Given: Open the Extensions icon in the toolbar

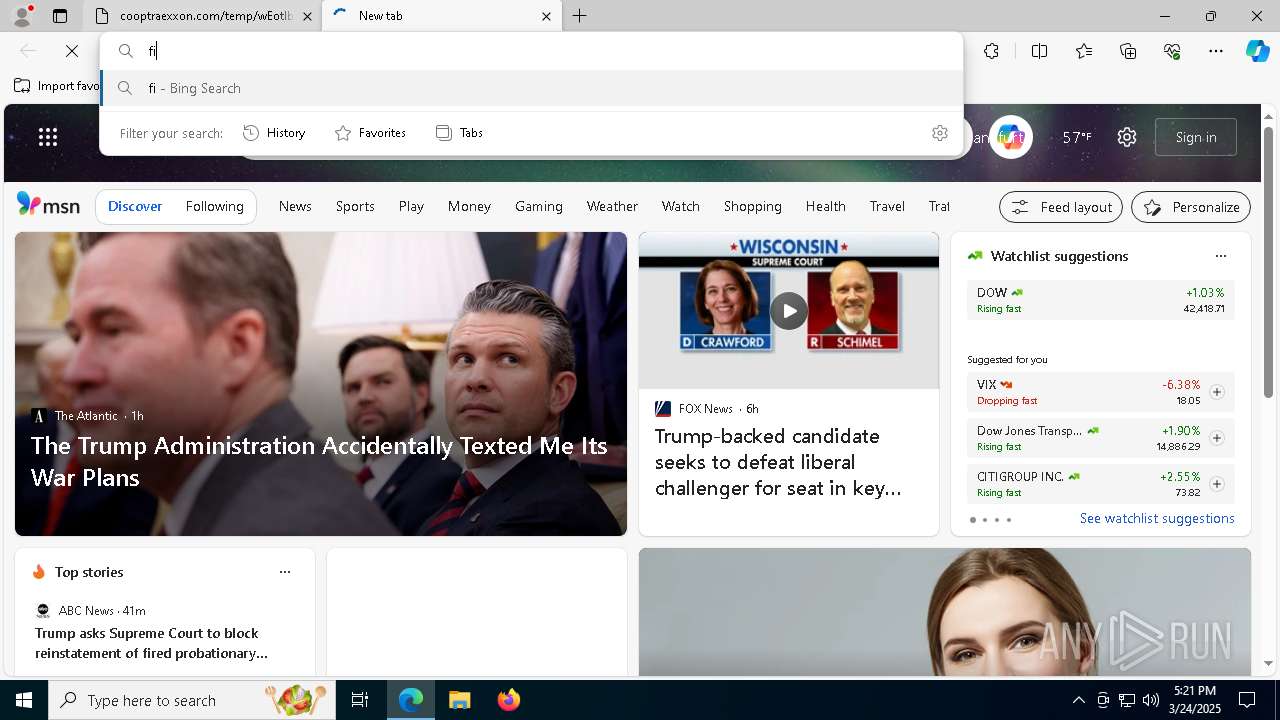Looking at the screenshot, I should [x=991, y=51].
